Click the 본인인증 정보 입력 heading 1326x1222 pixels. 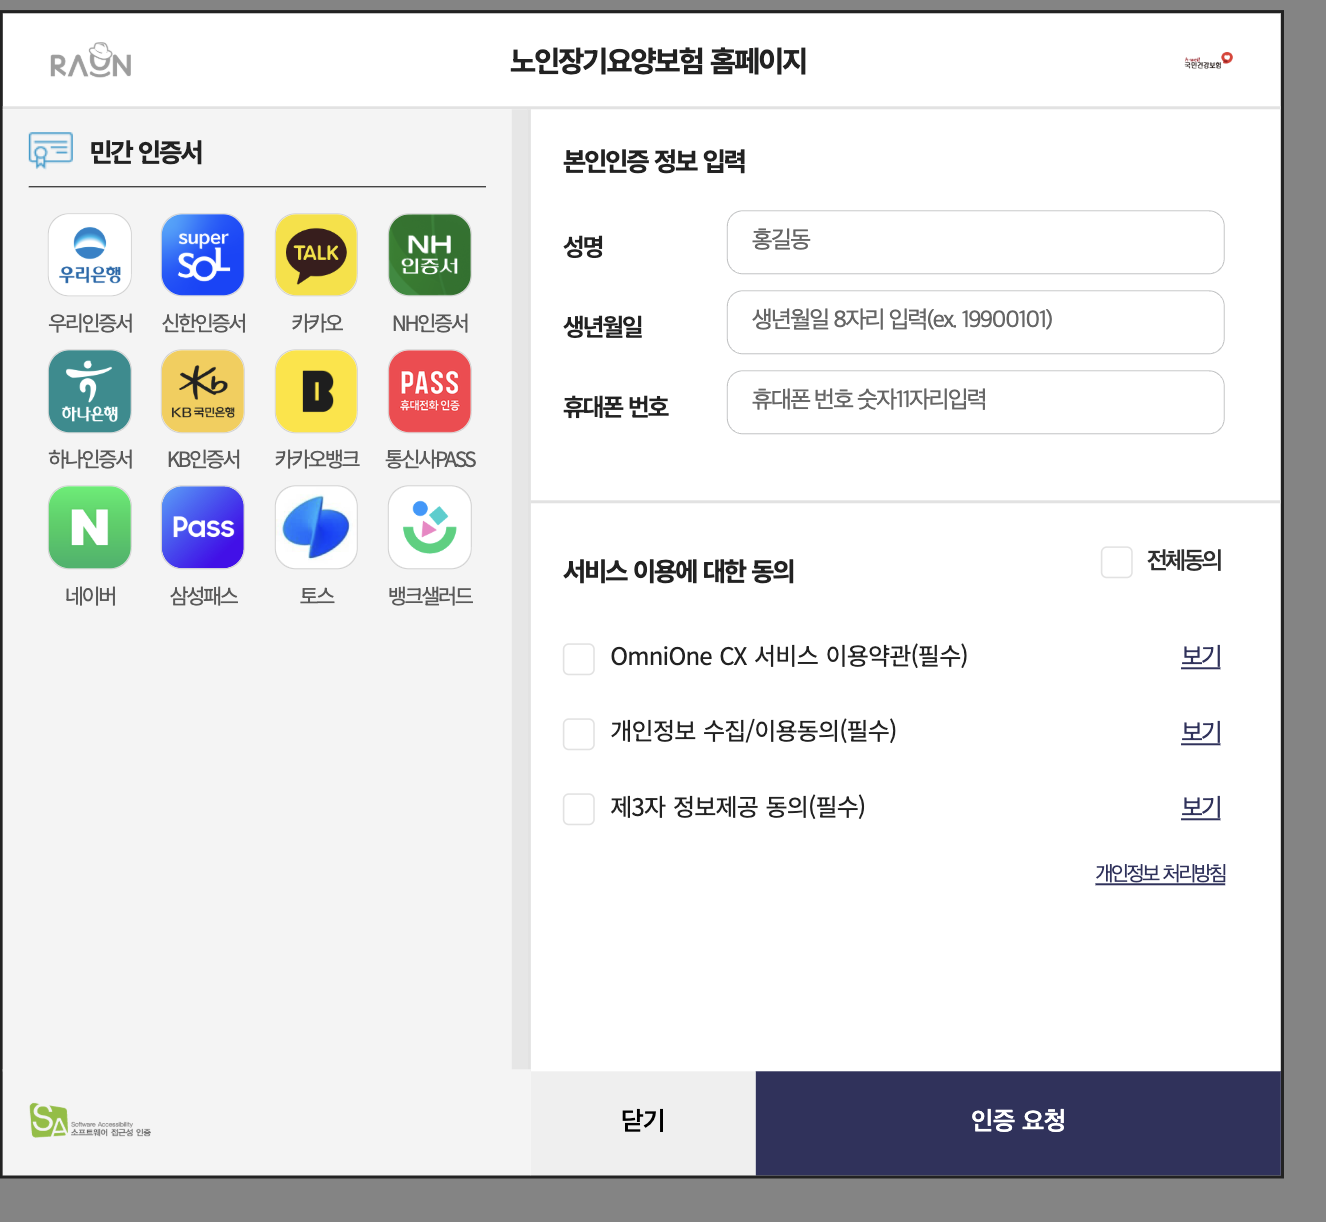pos(655,161)
